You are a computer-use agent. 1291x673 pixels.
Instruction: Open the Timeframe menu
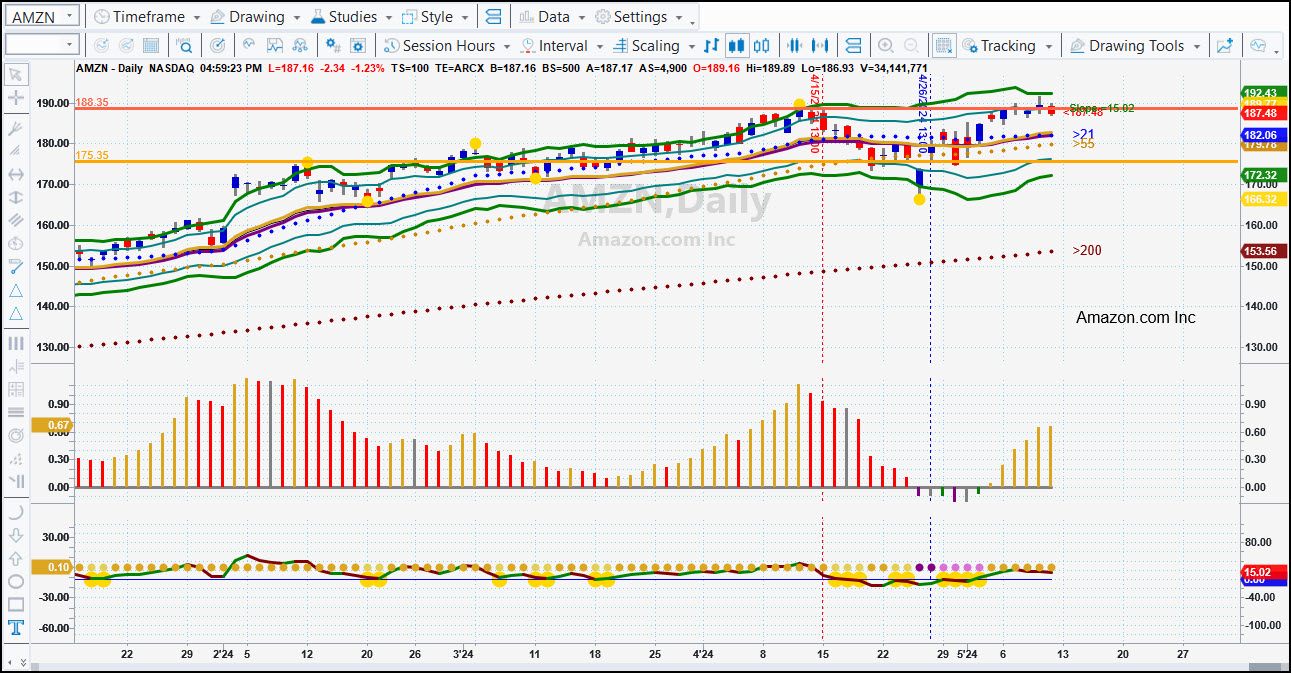click(x=142, y=17)
